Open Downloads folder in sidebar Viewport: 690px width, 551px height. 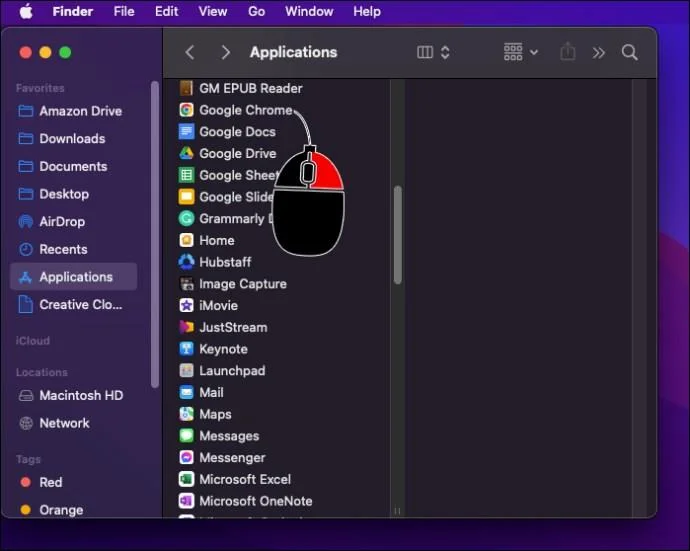(x=73, y=139)
